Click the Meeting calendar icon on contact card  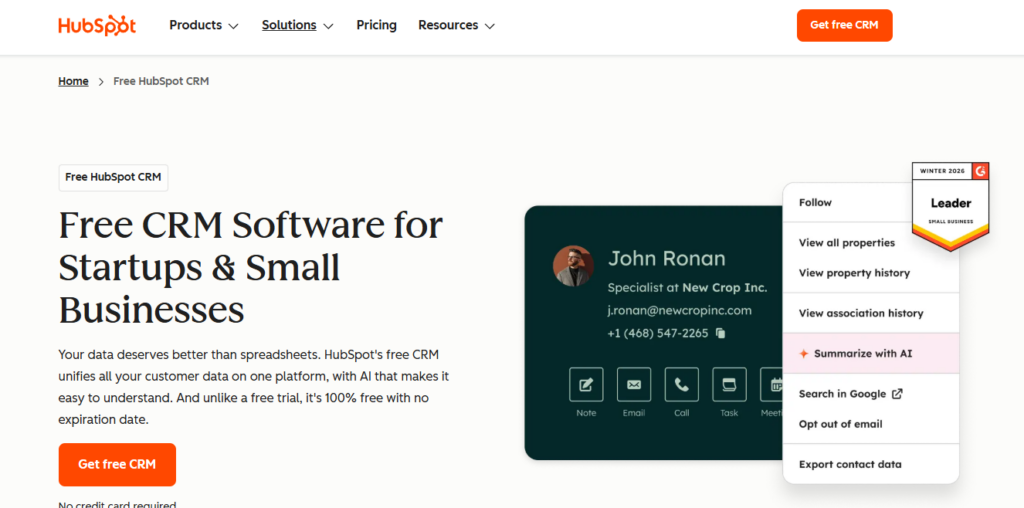tap(772, 385)
